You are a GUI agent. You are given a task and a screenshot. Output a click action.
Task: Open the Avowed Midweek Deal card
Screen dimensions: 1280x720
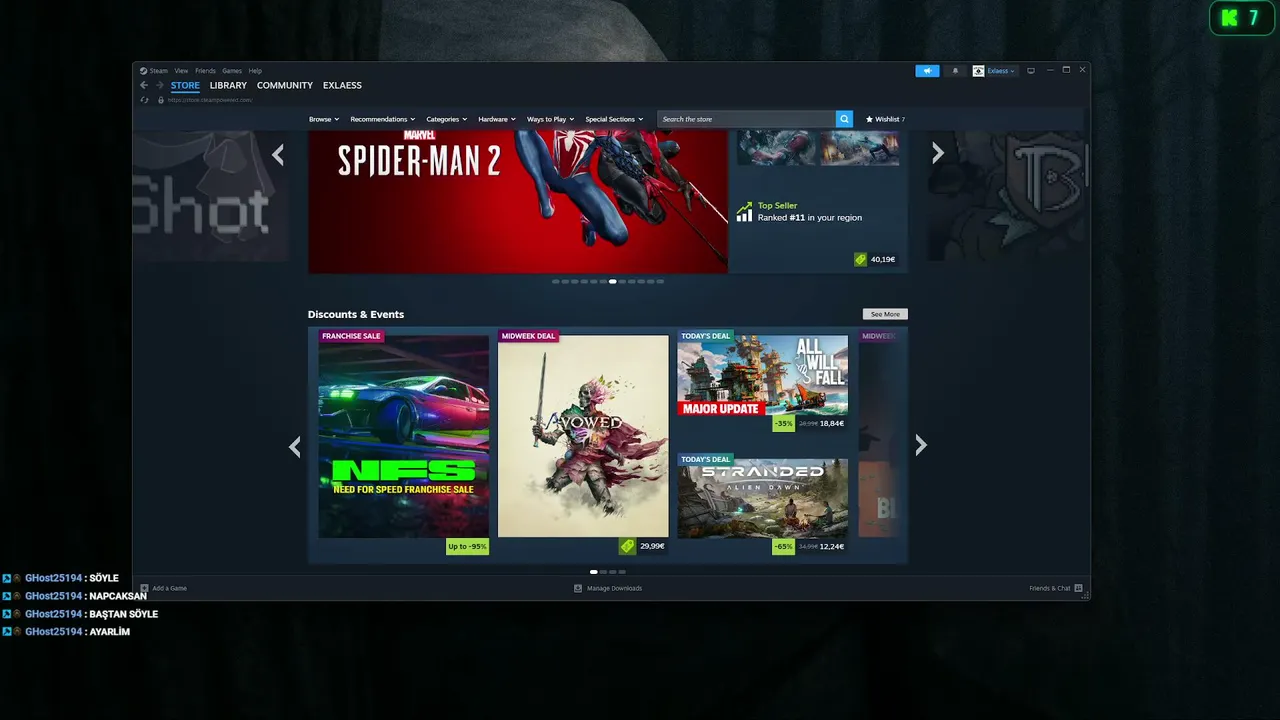tap(583, 436)
